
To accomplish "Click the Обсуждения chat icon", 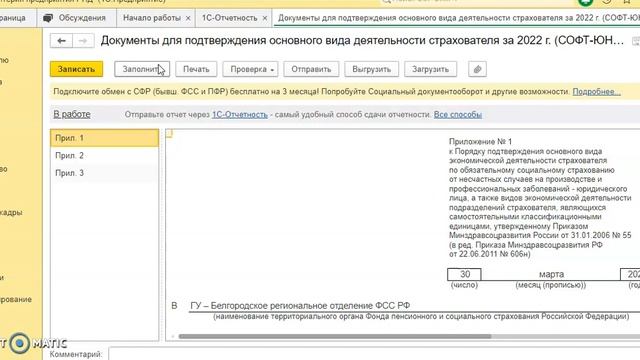I will coord(48,18).
